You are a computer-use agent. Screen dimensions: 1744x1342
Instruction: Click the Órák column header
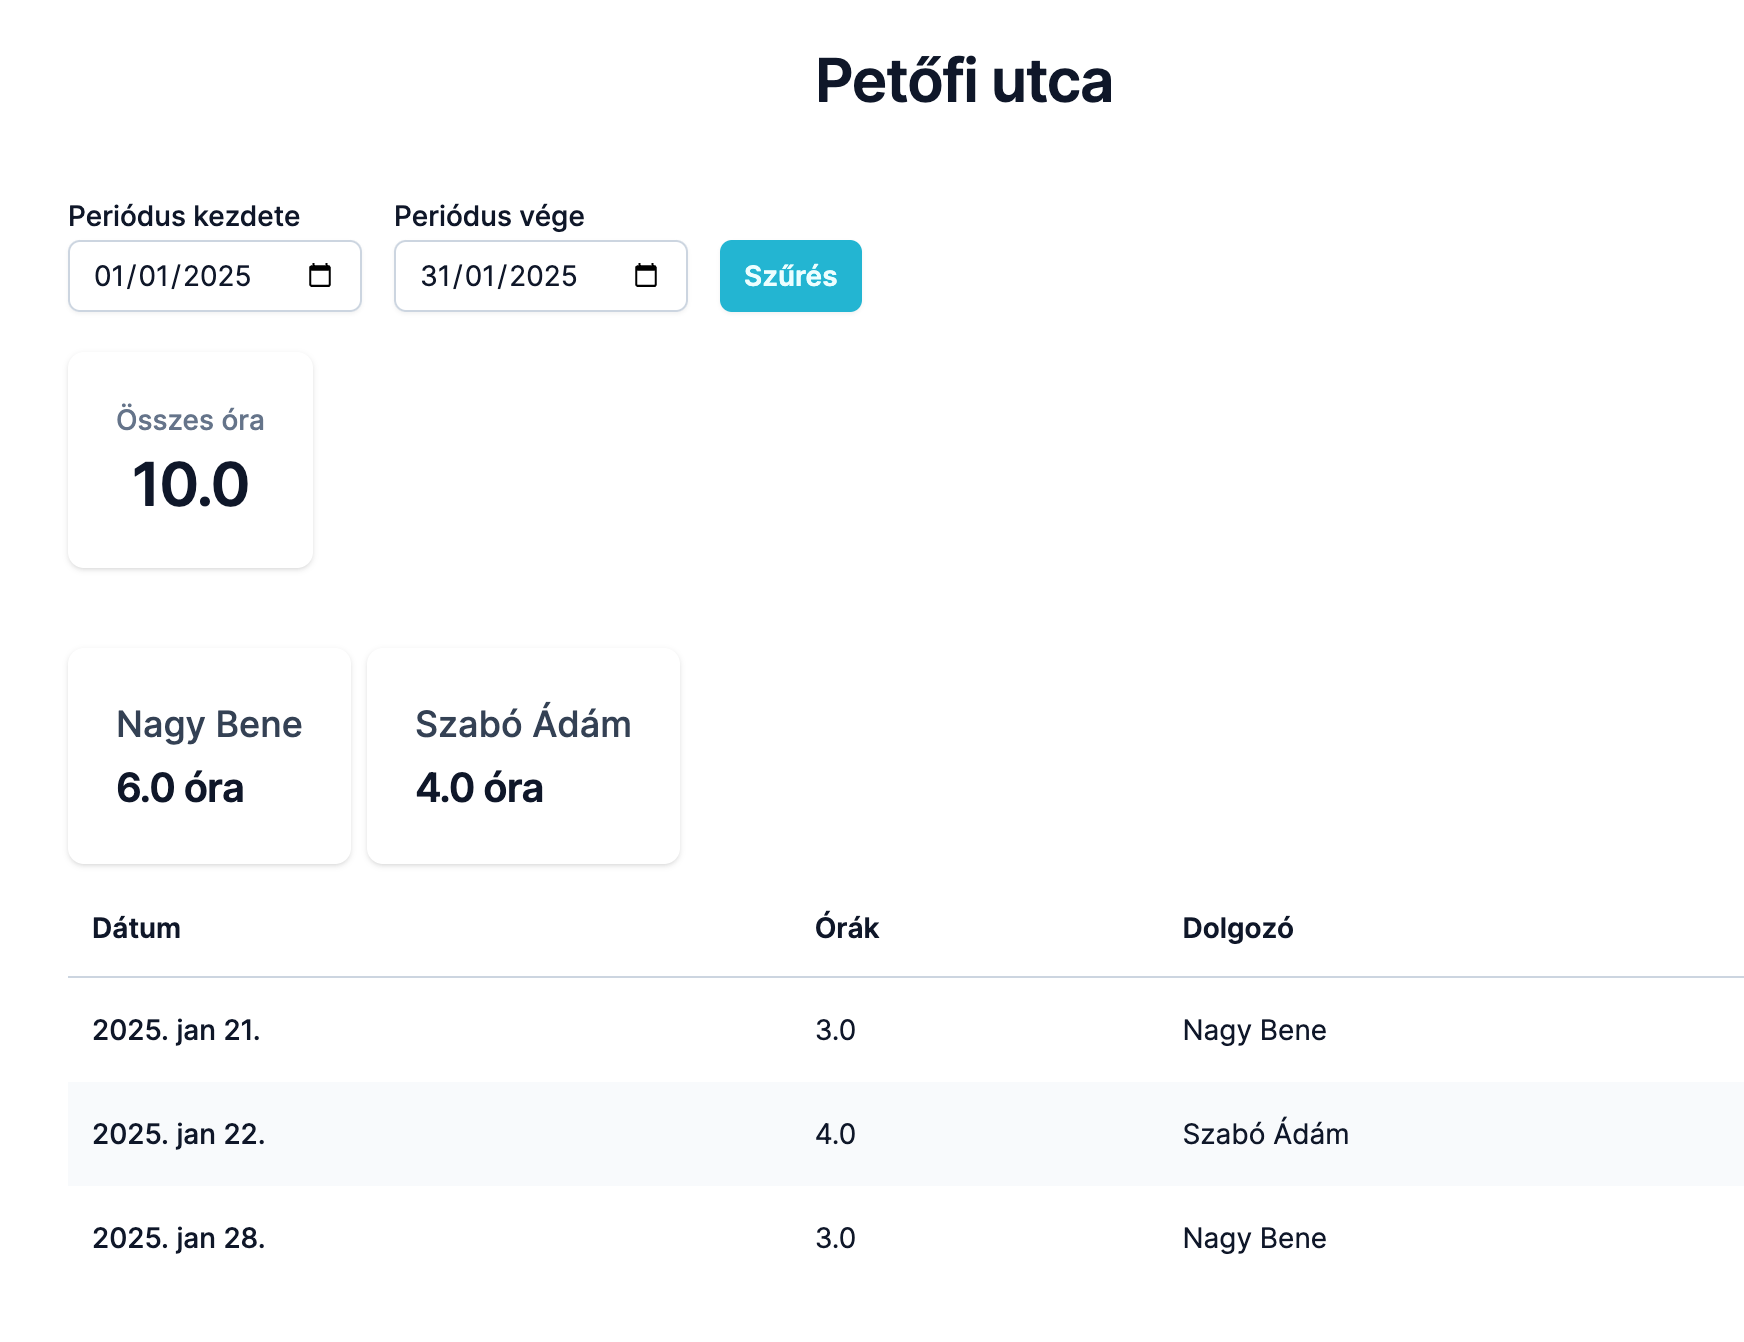click(846, 928)
